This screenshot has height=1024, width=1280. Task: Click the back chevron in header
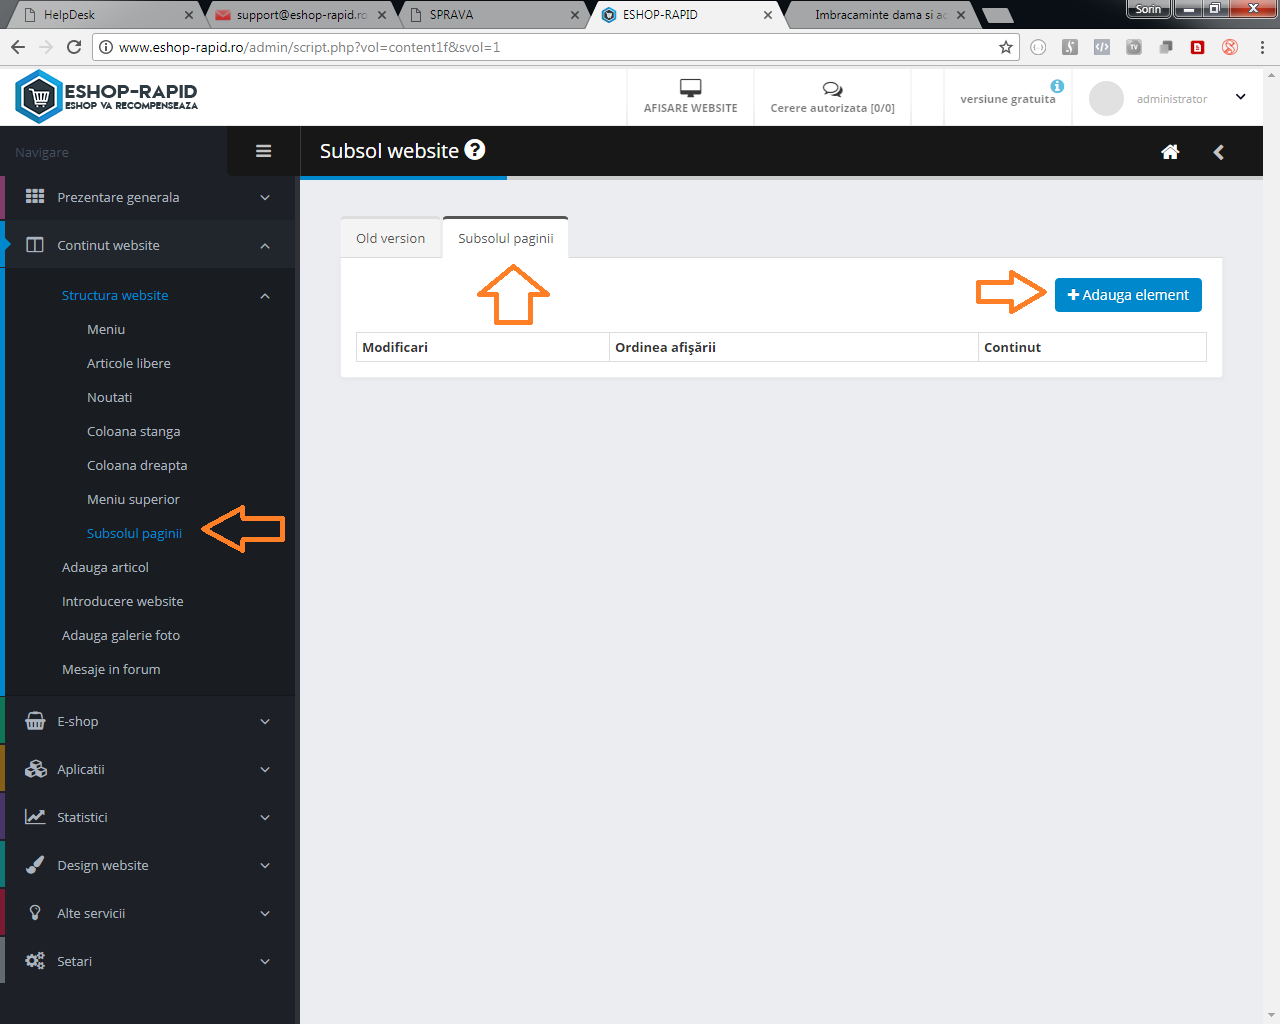click(x=1218, y=152)
